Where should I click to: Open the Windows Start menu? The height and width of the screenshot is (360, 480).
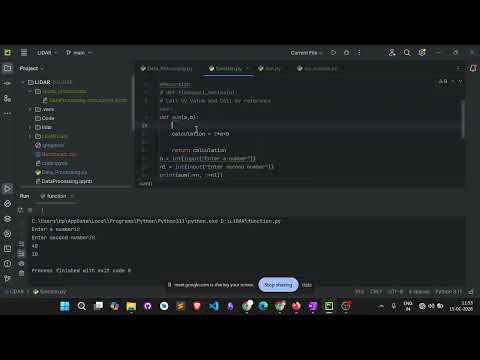coord(64,306)
